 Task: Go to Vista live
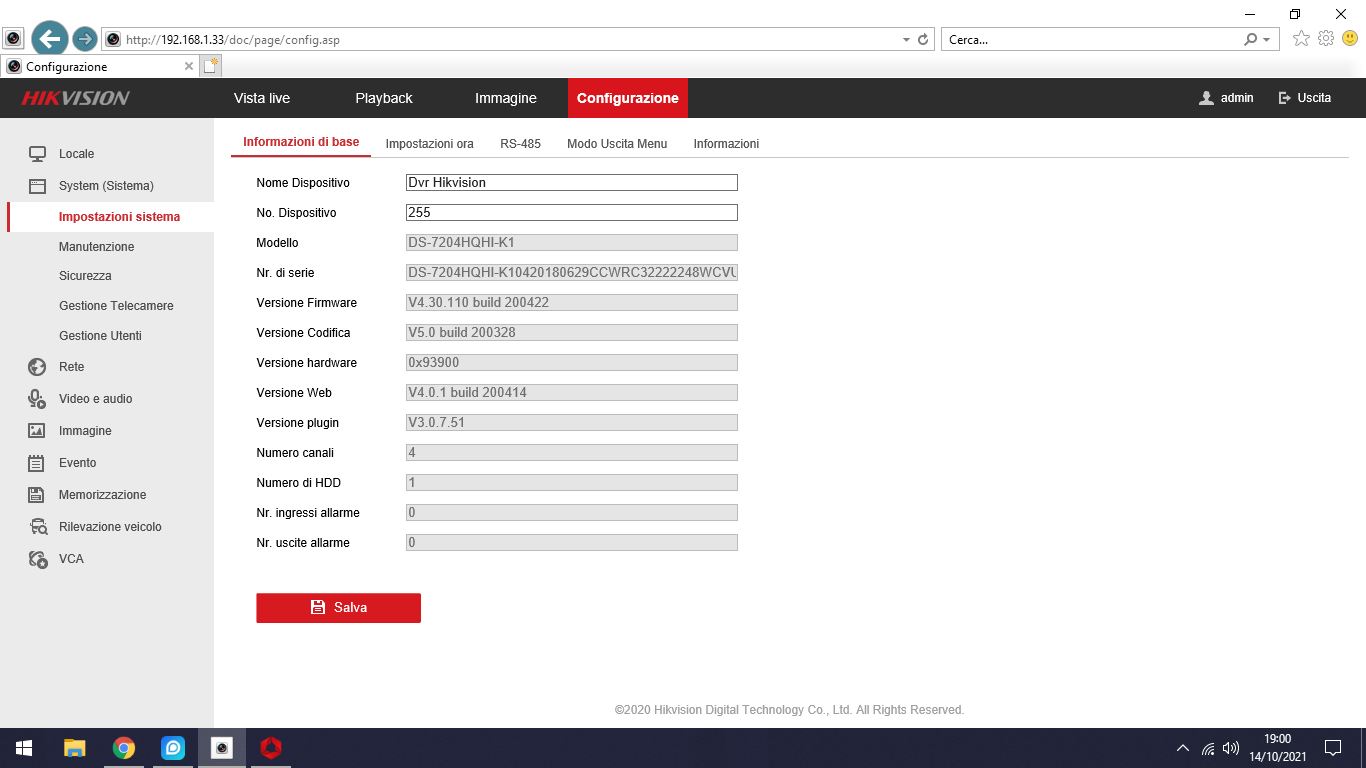pos(261,98)
